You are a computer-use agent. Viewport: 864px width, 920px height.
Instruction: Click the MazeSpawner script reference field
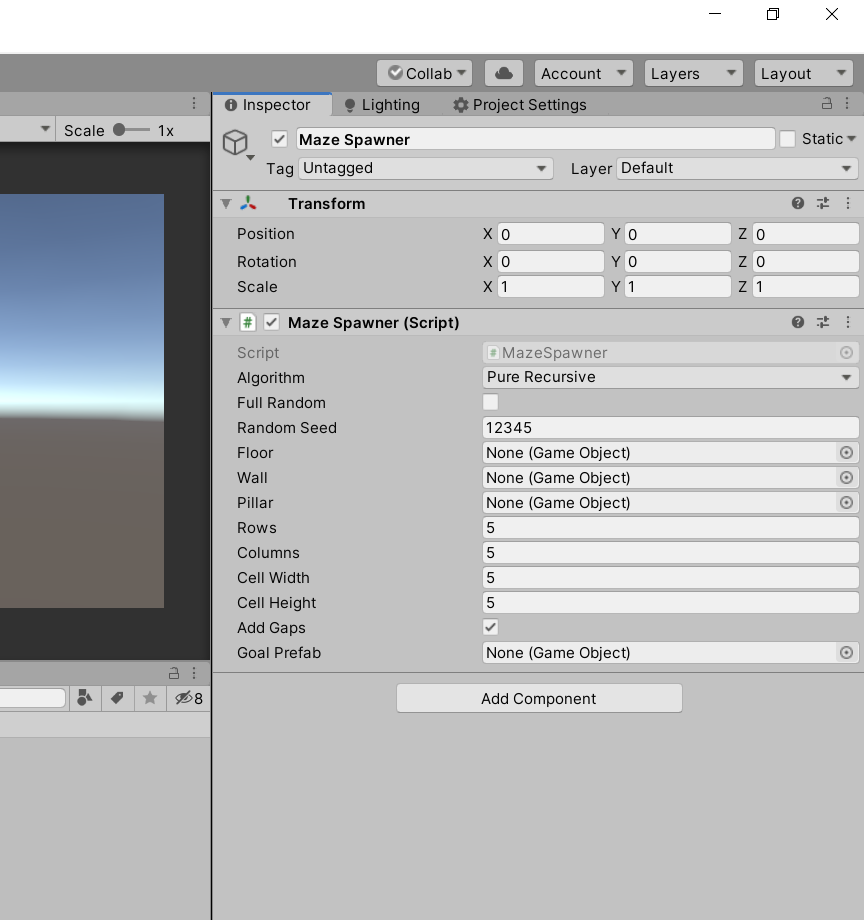670,353
